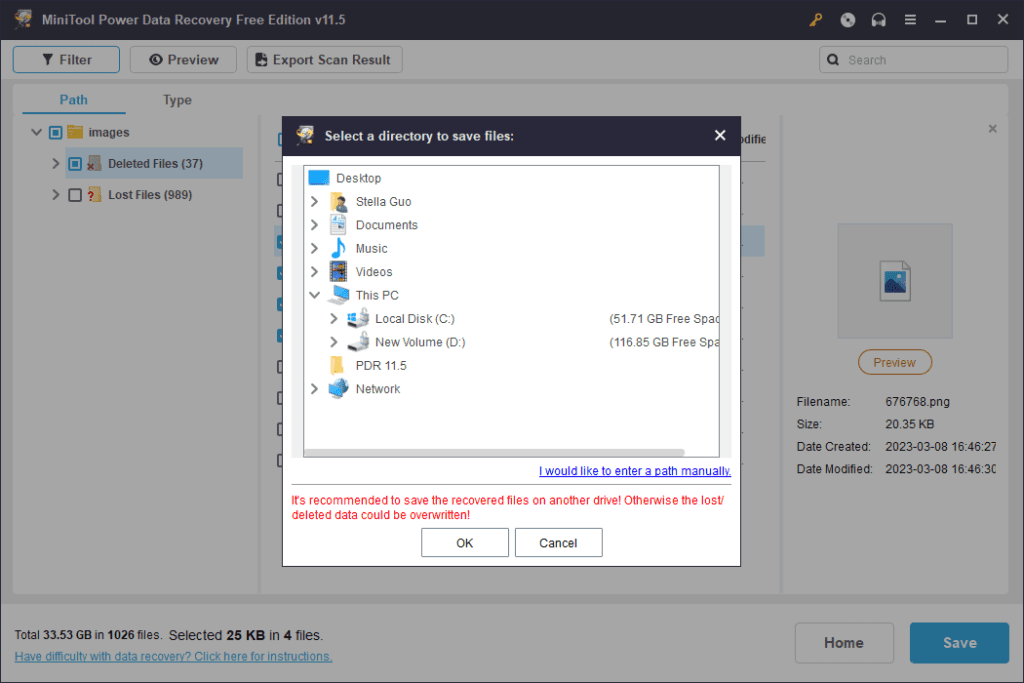Click Export Scan Result
Screen dimensions: 1024x683
click(325, 59)
